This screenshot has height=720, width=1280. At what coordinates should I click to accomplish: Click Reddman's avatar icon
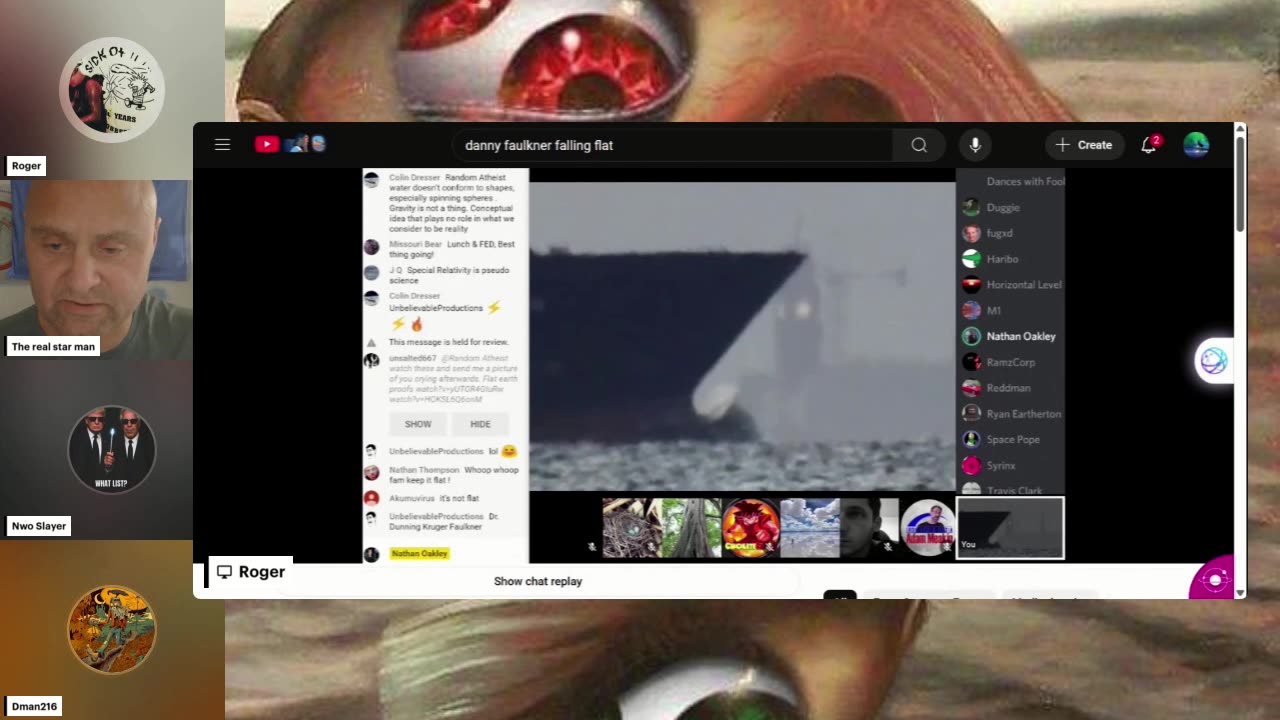click(971, 388)
